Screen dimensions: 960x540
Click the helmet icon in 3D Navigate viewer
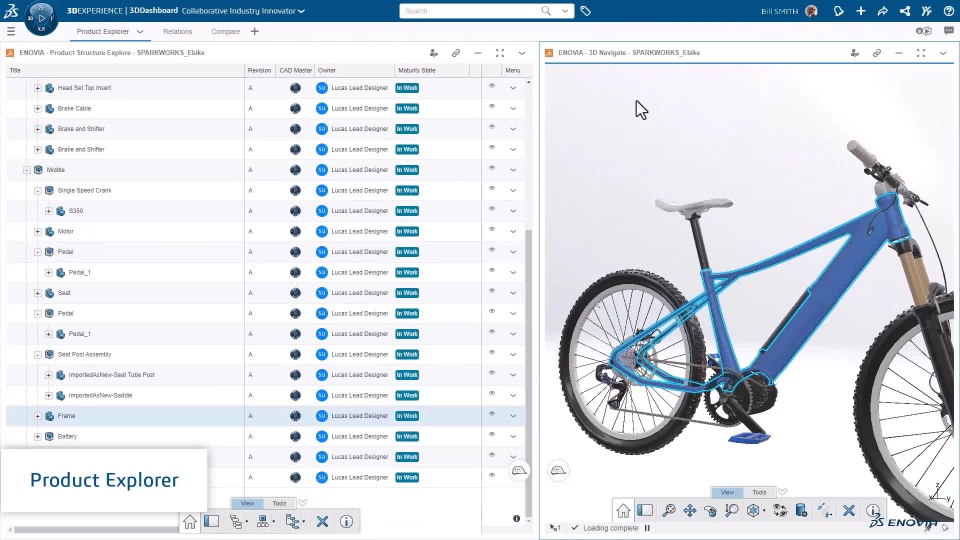pyautogui.click(x=558, y=470)
